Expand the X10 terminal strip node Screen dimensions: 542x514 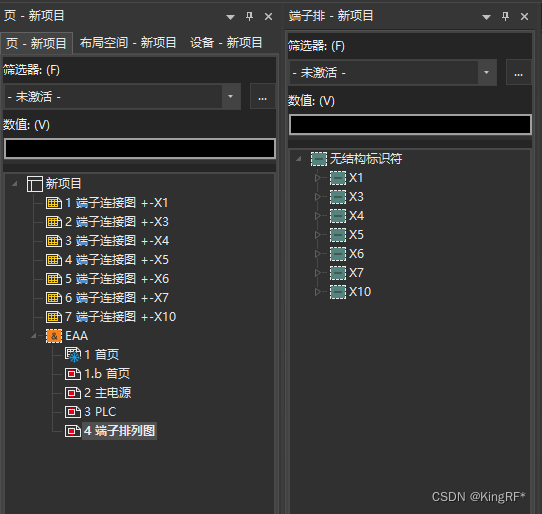(317, 292)
